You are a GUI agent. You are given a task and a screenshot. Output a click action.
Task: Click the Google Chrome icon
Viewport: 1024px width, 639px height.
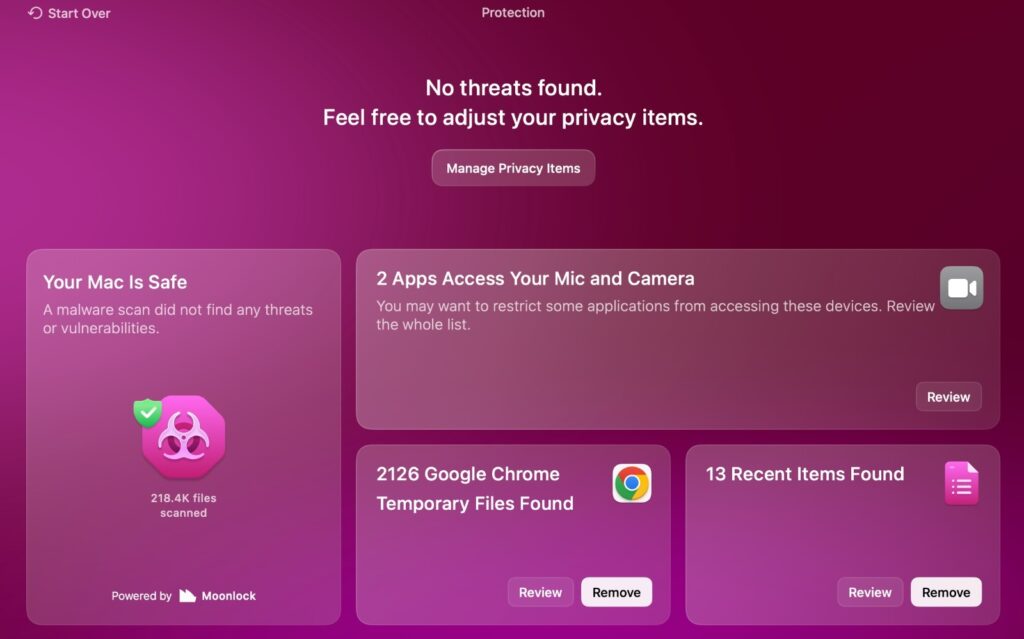[x=631, y=484]
